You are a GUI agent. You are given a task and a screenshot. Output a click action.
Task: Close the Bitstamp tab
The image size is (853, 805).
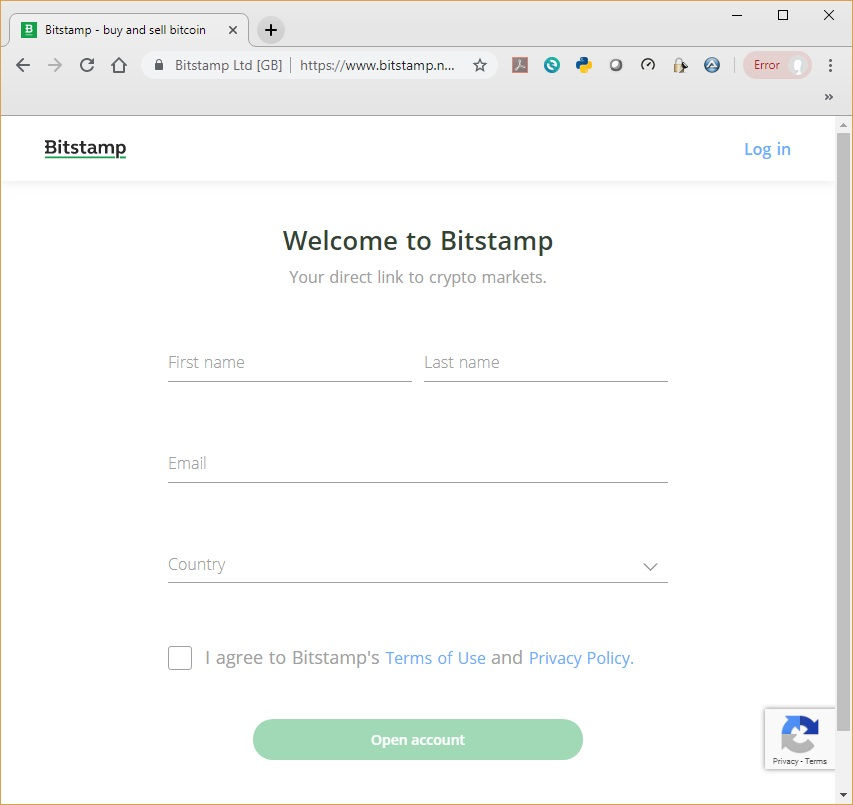point(233,30)
